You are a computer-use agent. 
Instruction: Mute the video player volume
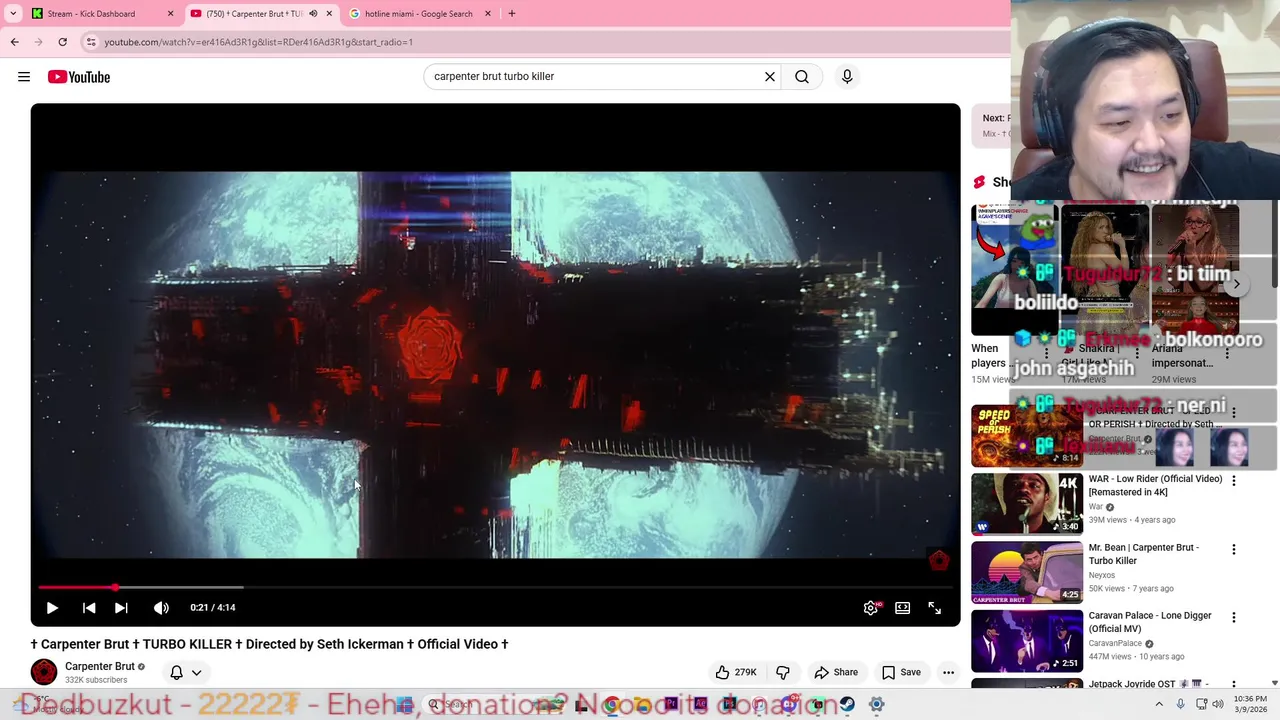pyautogui.click(x=161, y=607)
